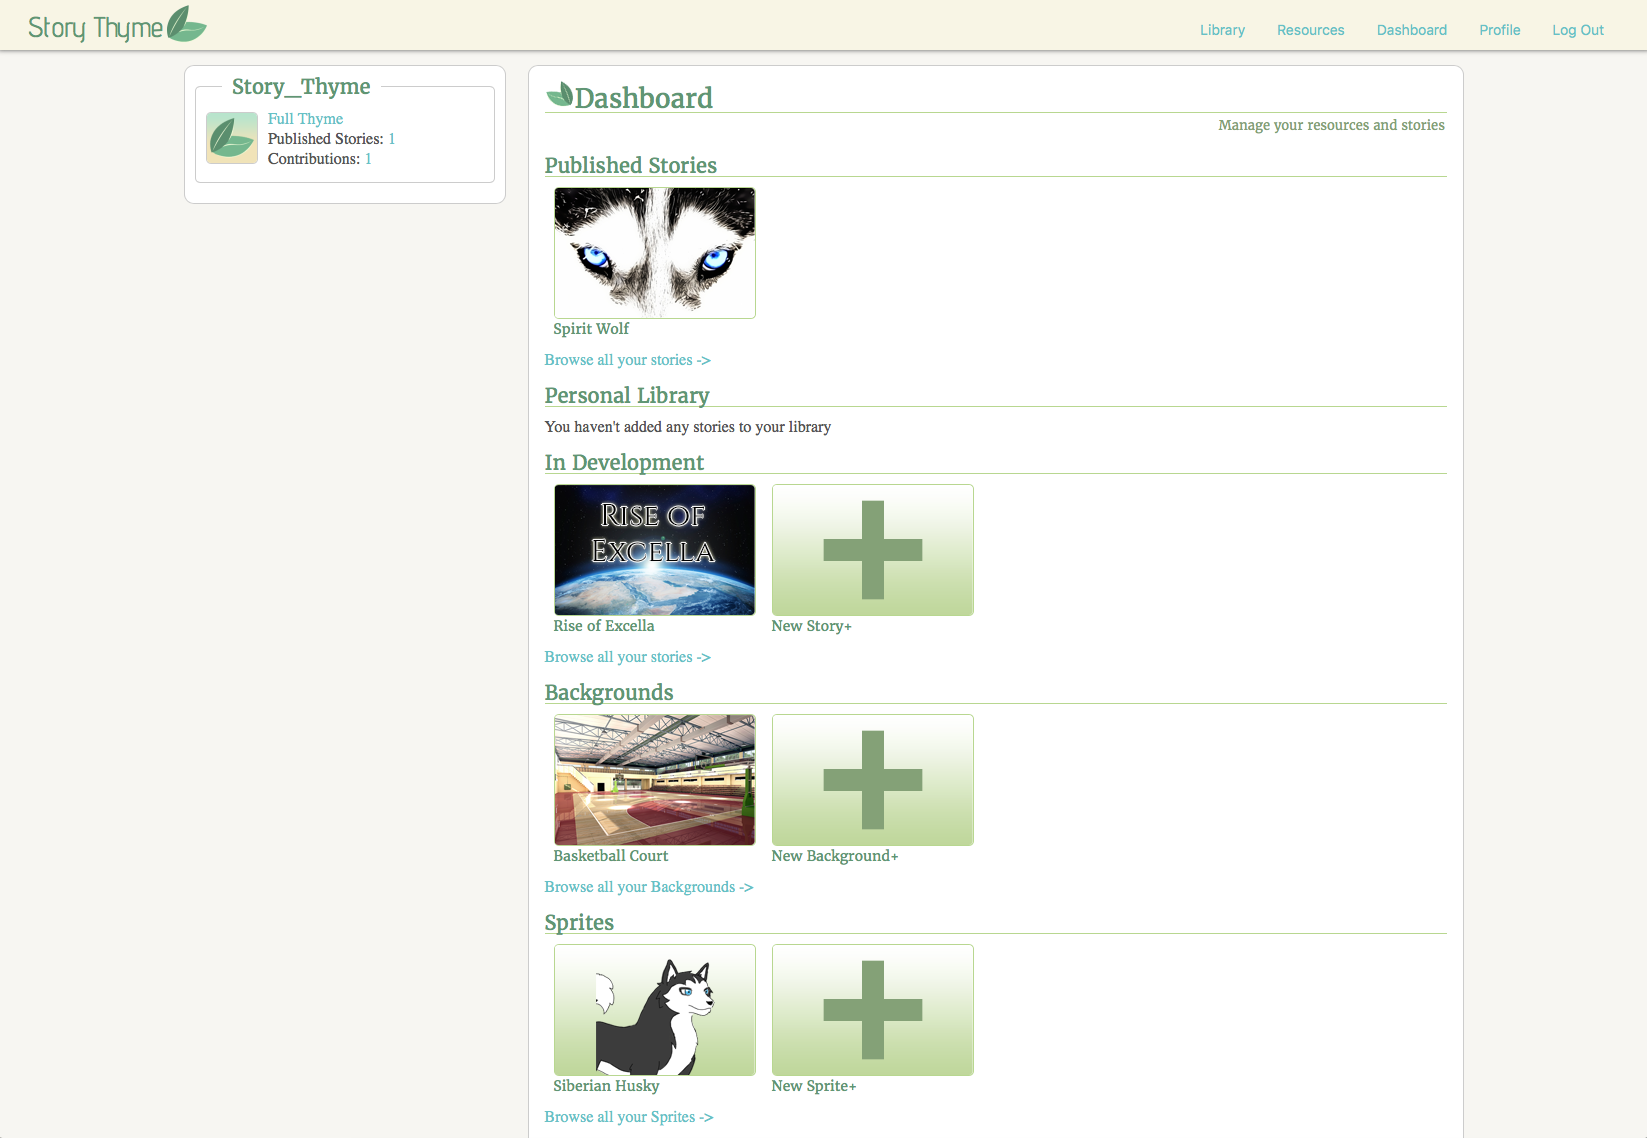This screenshot has height=1138, width=1647.
Task: Click the leaf icon beside Dashboard heading
Action: coord(560,95)
